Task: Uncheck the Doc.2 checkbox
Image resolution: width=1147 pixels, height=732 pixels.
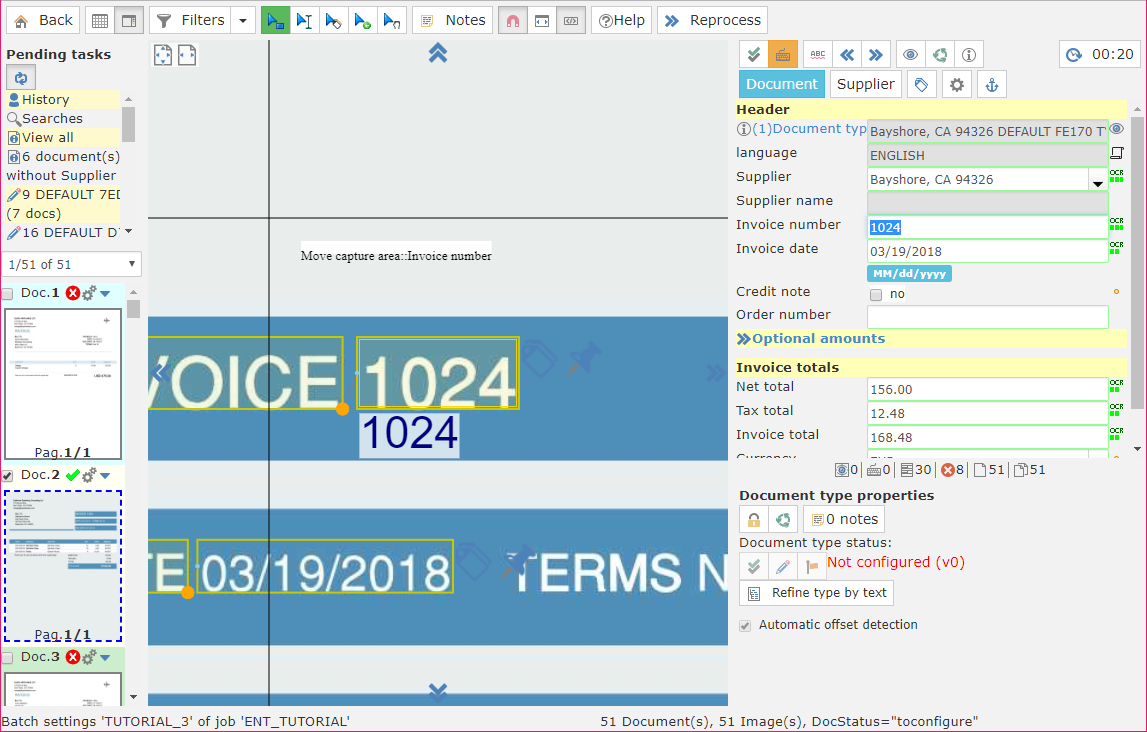Action: pyautogui.click(x=8, y=476)
